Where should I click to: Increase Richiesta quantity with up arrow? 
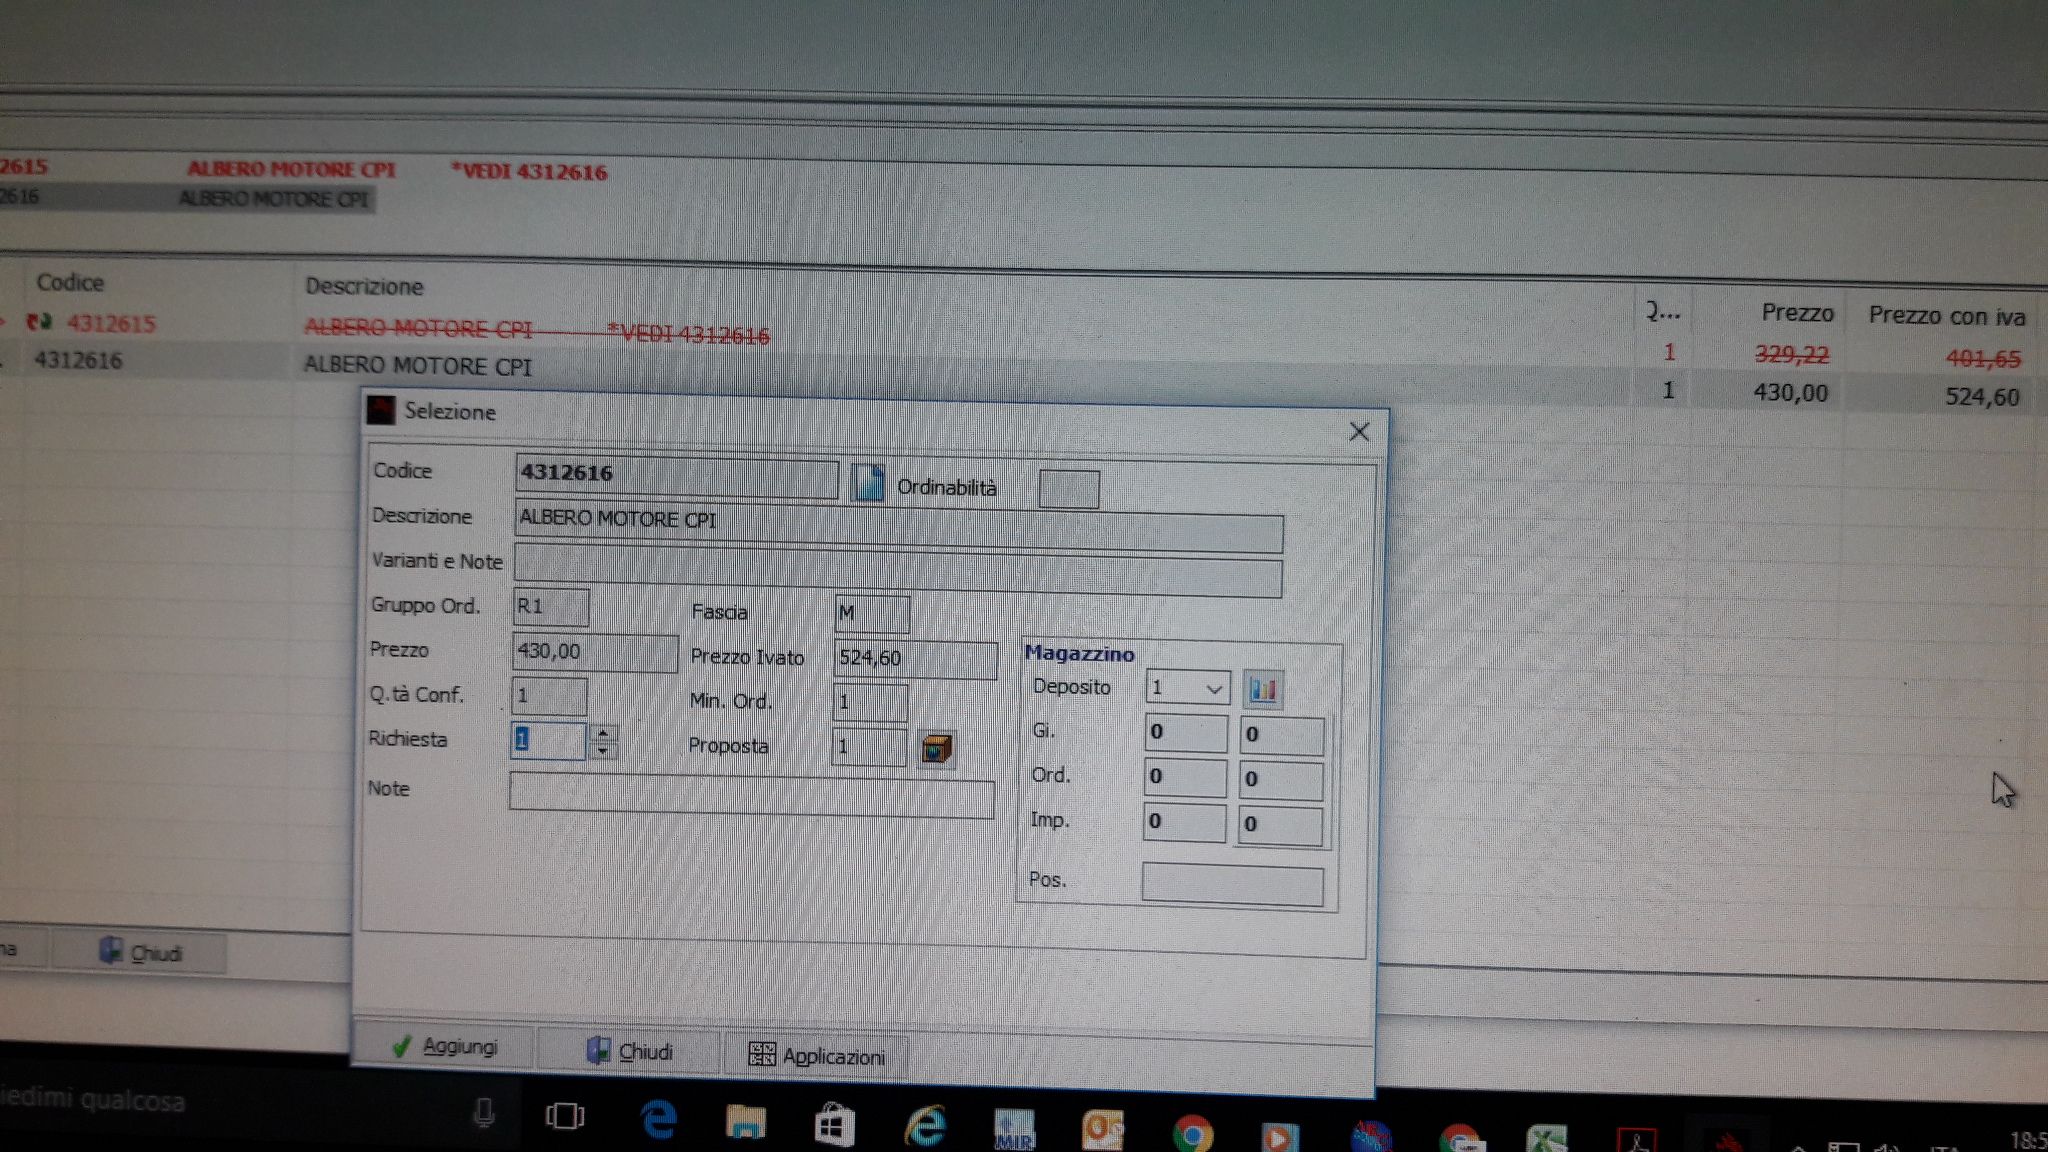603,733
